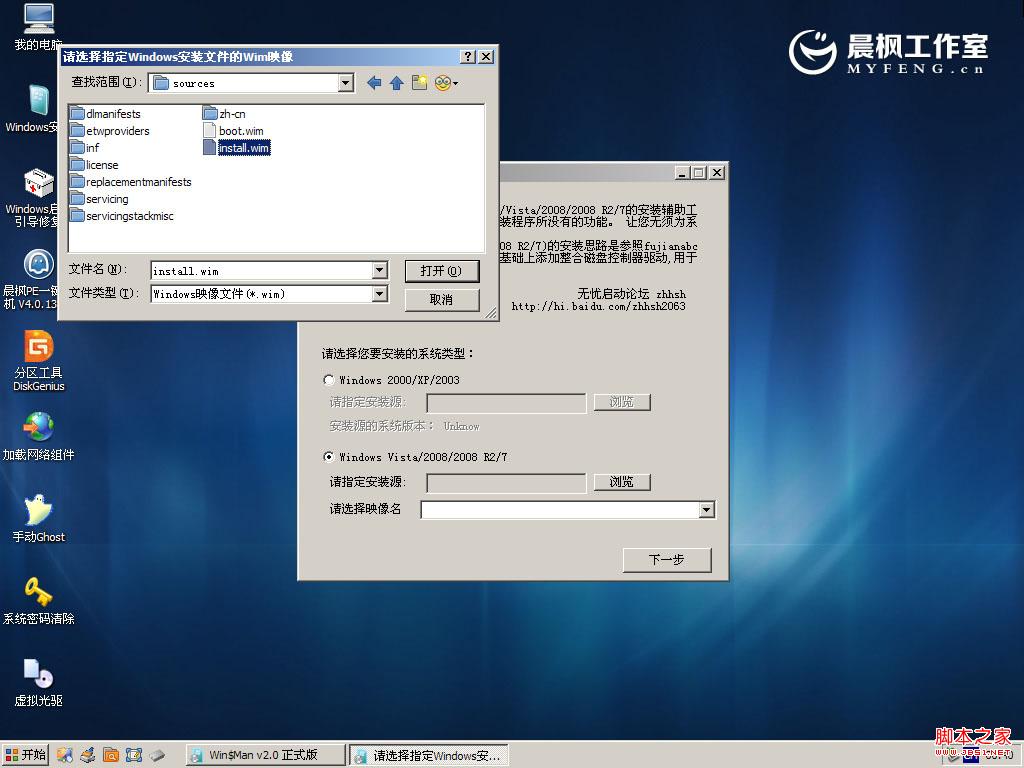
Task: Open the 虚拟光驱 utility
Action: click(38, 673)
